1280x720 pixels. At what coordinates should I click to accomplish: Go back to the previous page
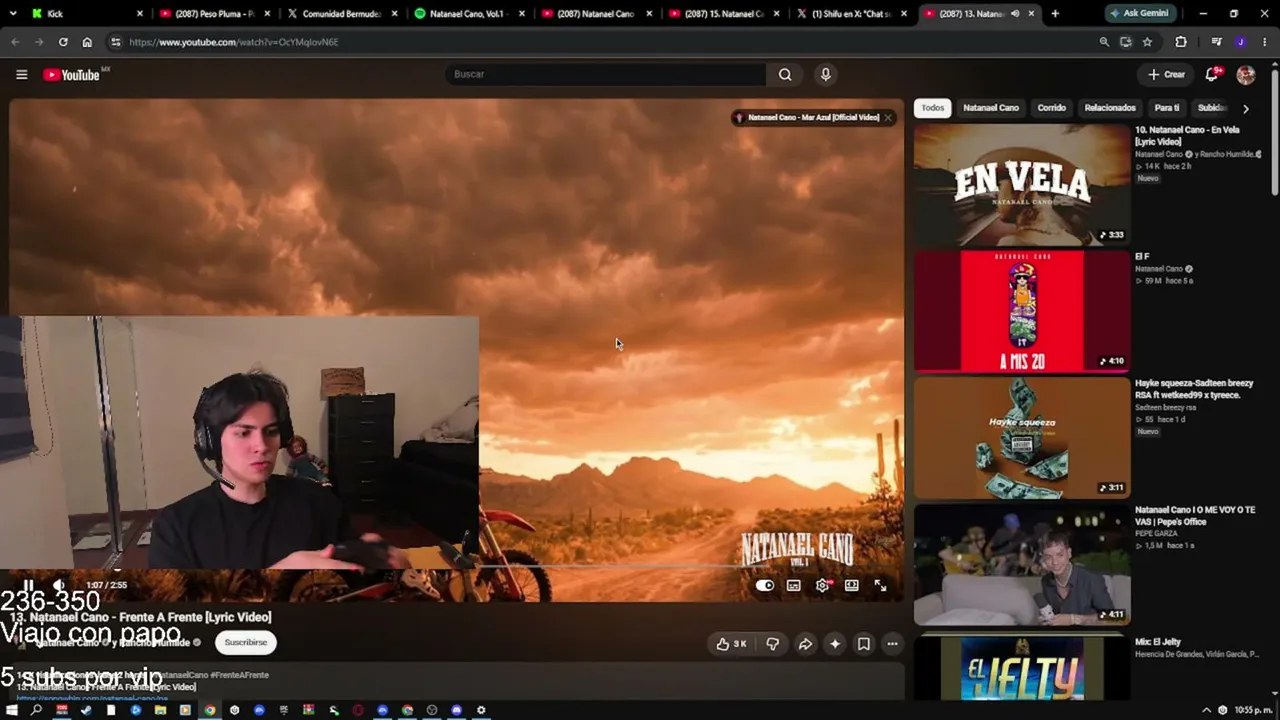pos(15,42)
